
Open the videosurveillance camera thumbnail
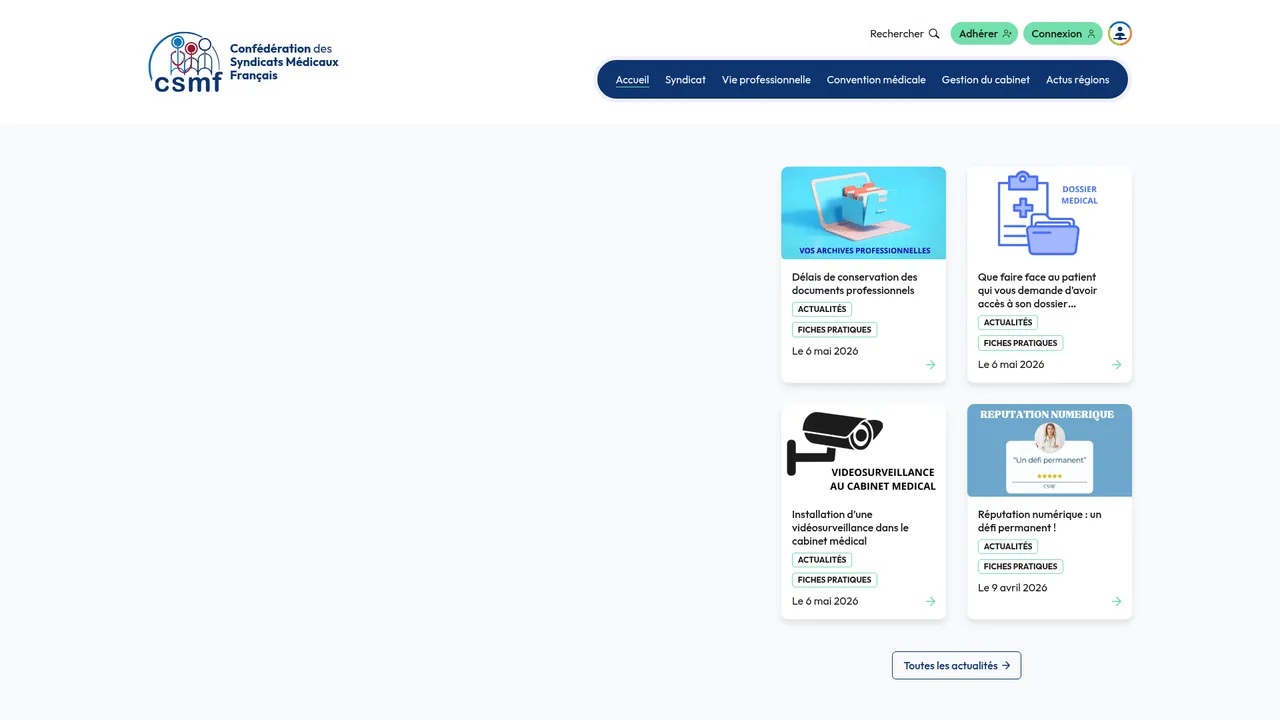[x=863, y=450]
